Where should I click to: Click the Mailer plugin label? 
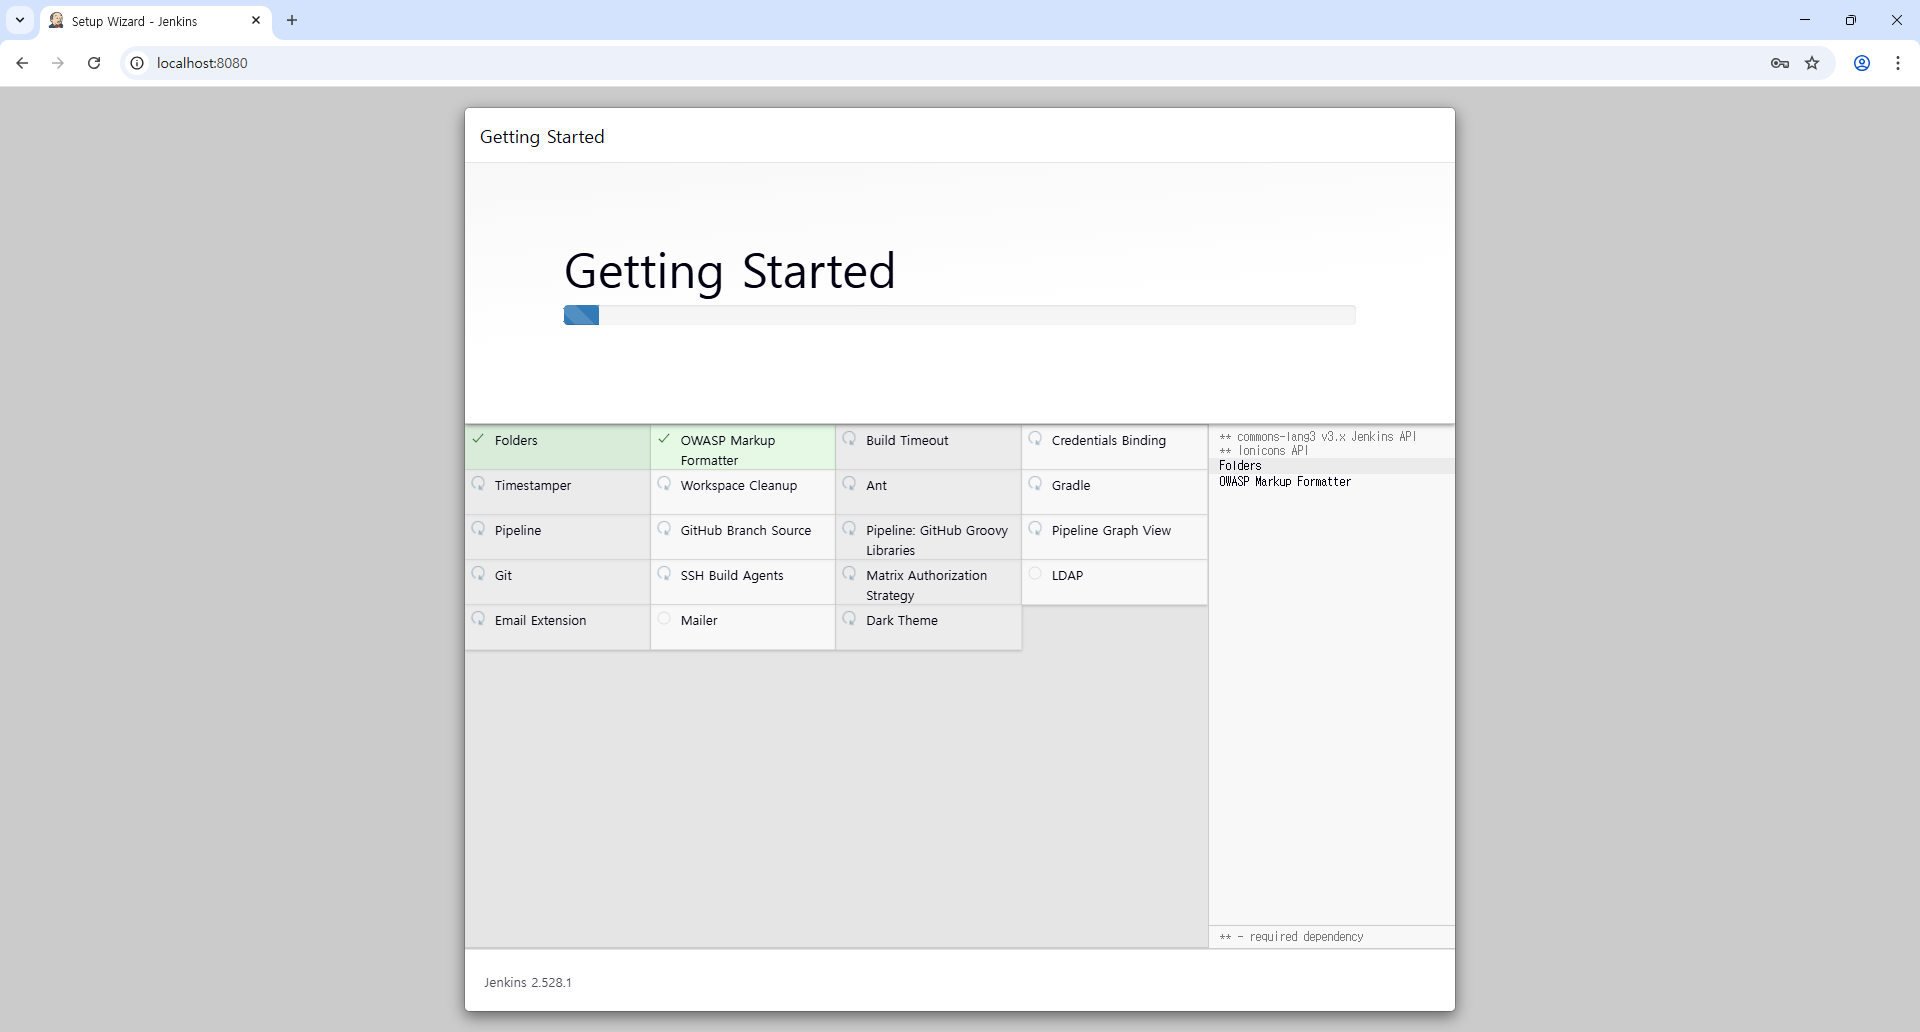tap(699, 620)
